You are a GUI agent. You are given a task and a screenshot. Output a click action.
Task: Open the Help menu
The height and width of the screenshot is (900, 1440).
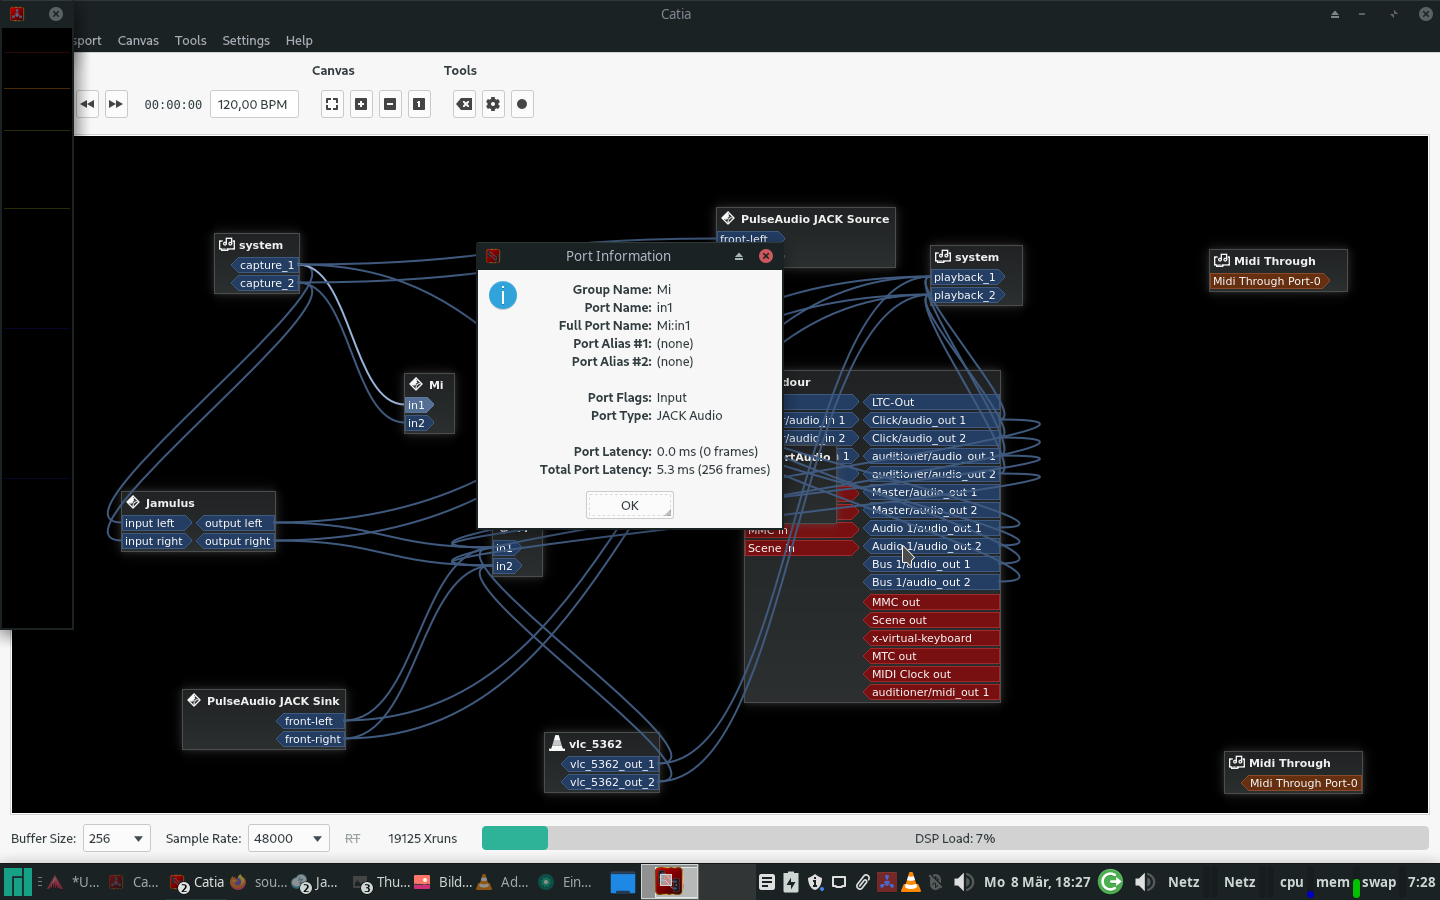[299, 40]
